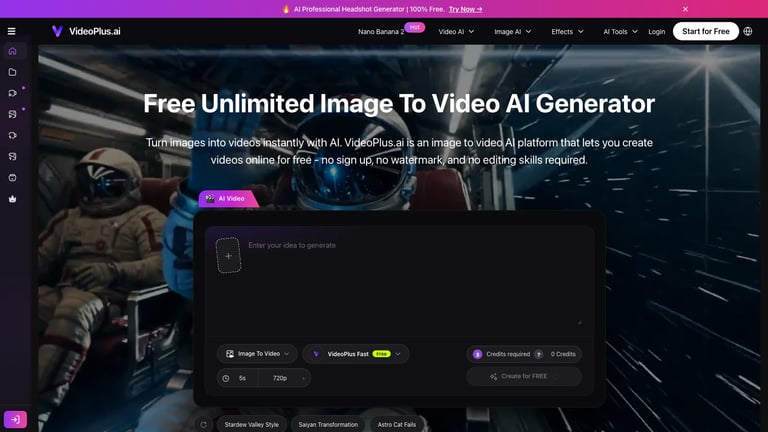
Task: Click the VideoPlus.ai logo
Action: pos(86,31)
